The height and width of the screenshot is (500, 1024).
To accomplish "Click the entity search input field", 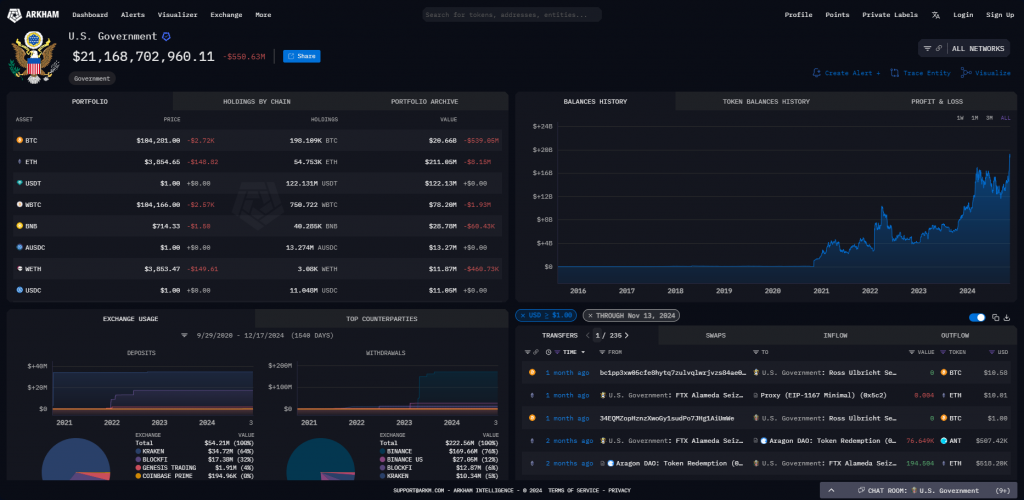I will pyautogui.click(x=511, y=15).
